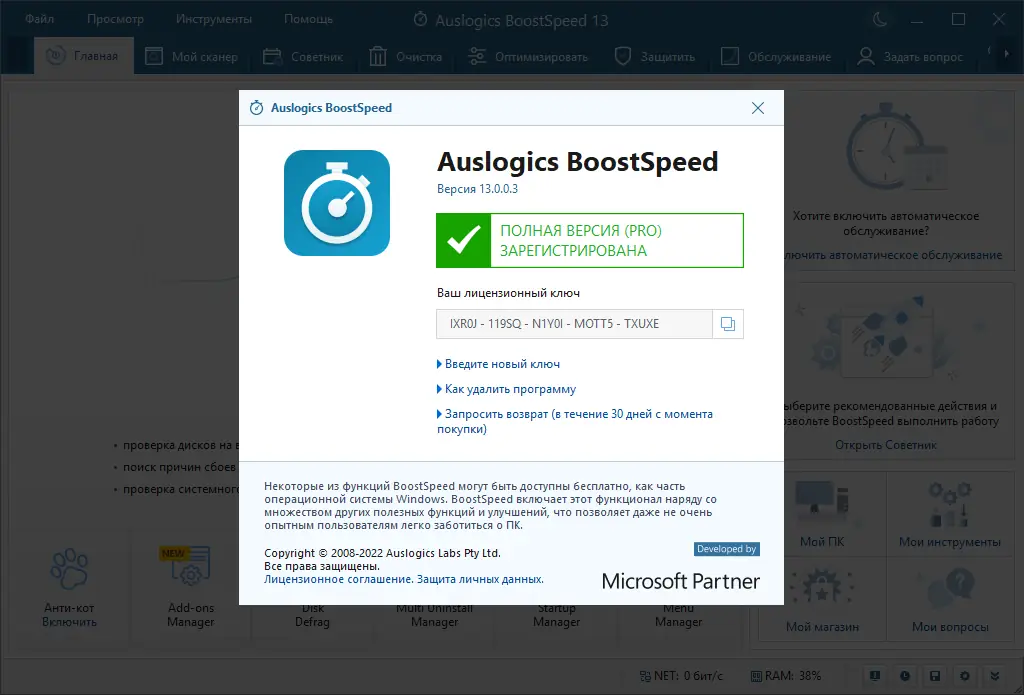Click the clock scheduler icon in status bar

(x=904, y=676)
